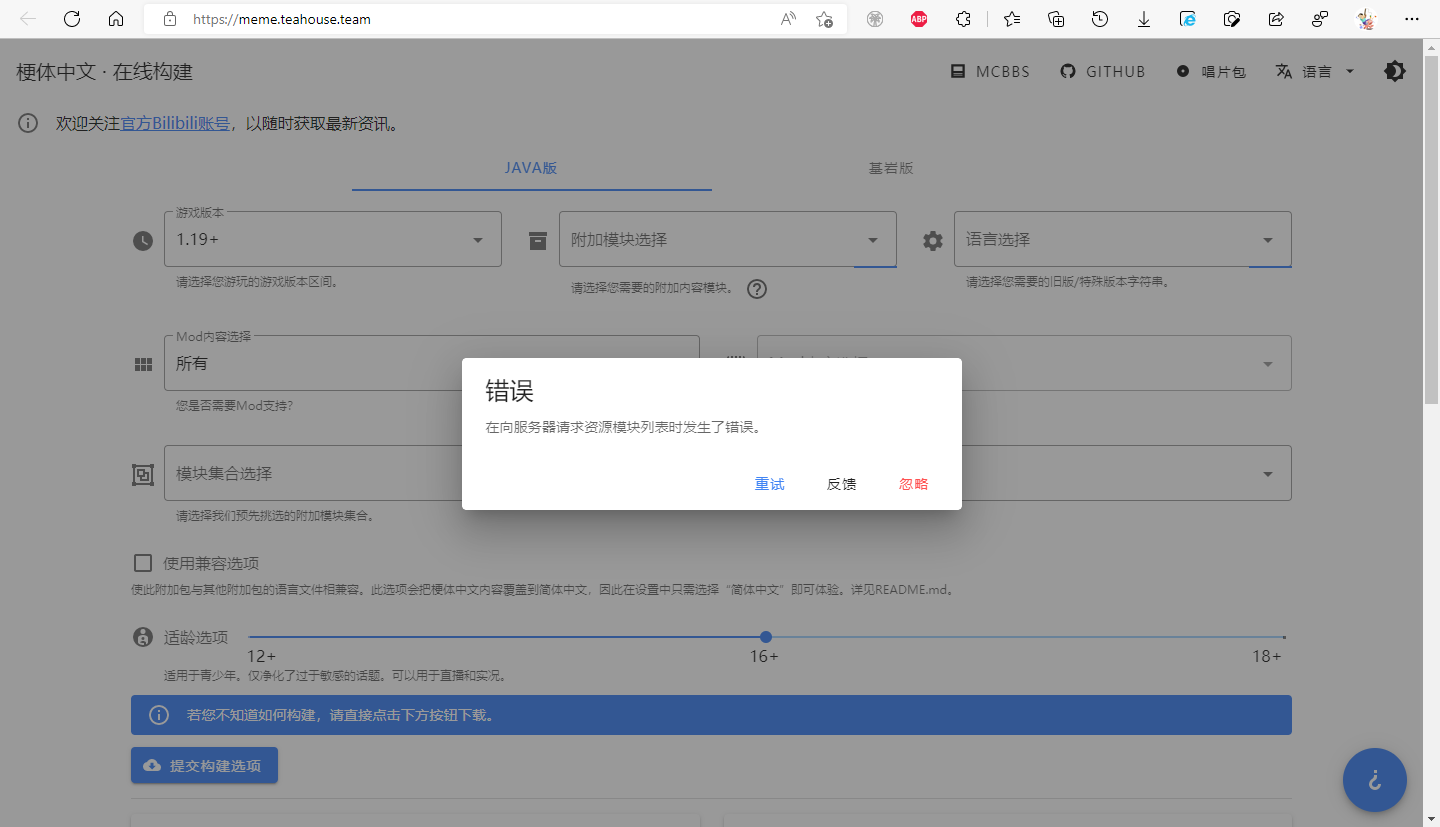Open browser History icon
This screenshot has width=1440, height=827.
pyautogui.click(x=1100, y=19)
